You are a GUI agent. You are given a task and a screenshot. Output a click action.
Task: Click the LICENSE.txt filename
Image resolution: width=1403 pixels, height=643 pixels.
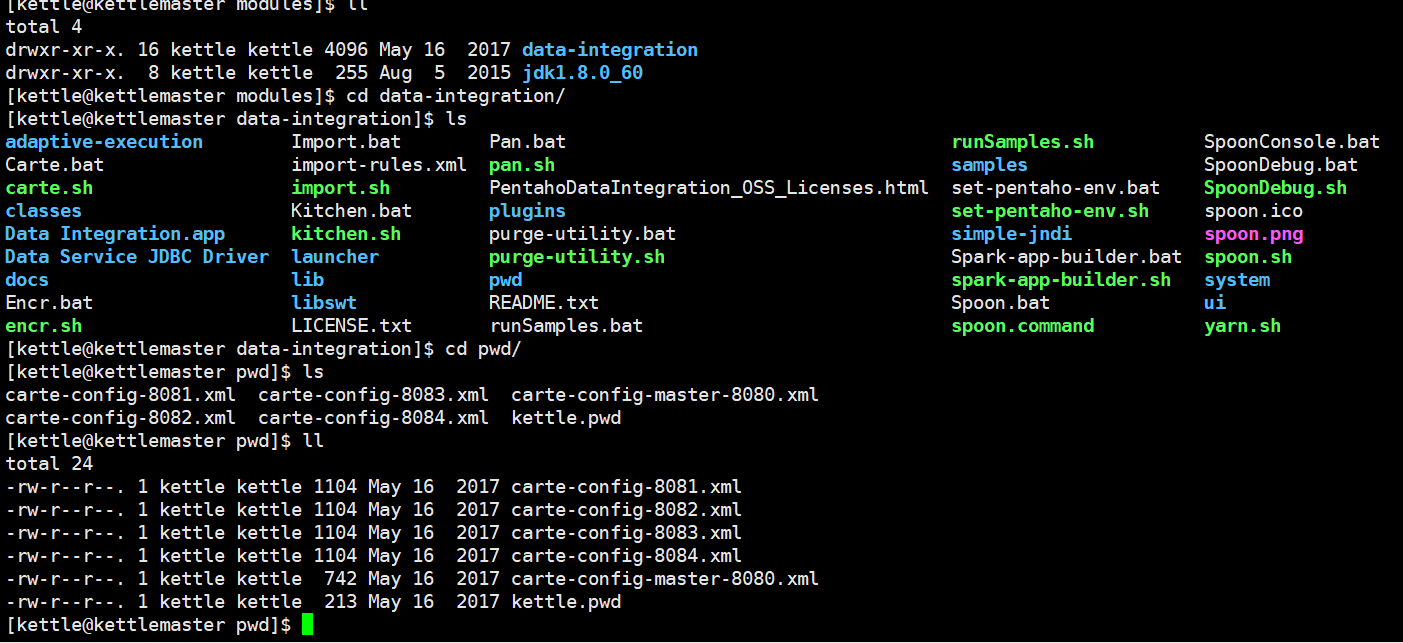pos(352,326)
